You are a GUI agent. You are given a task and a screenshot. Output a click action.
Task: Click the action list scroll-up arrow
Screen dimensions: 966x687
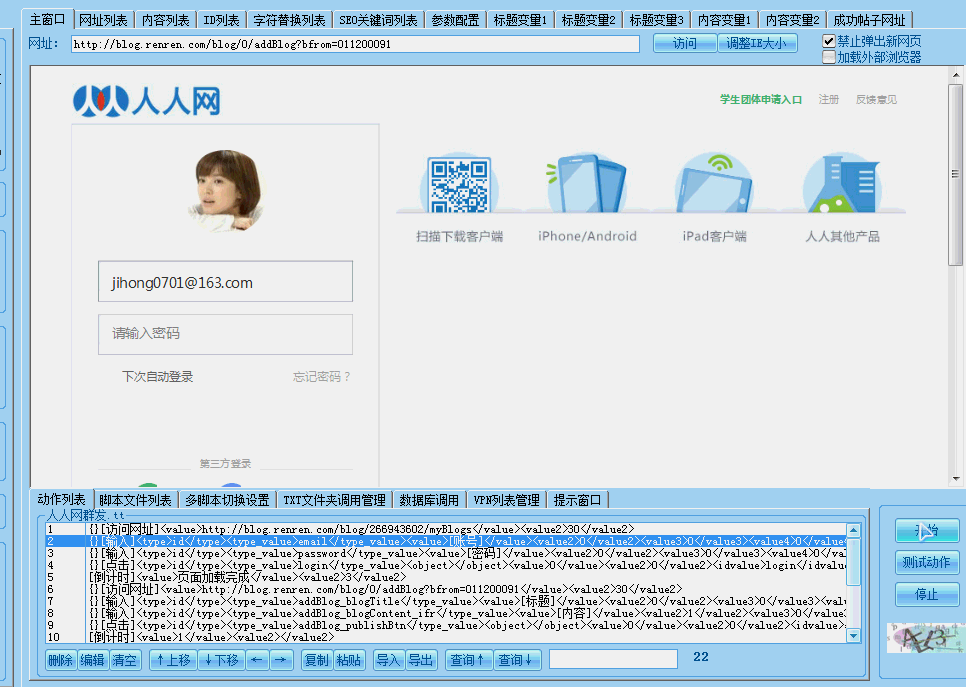point(853,530)
